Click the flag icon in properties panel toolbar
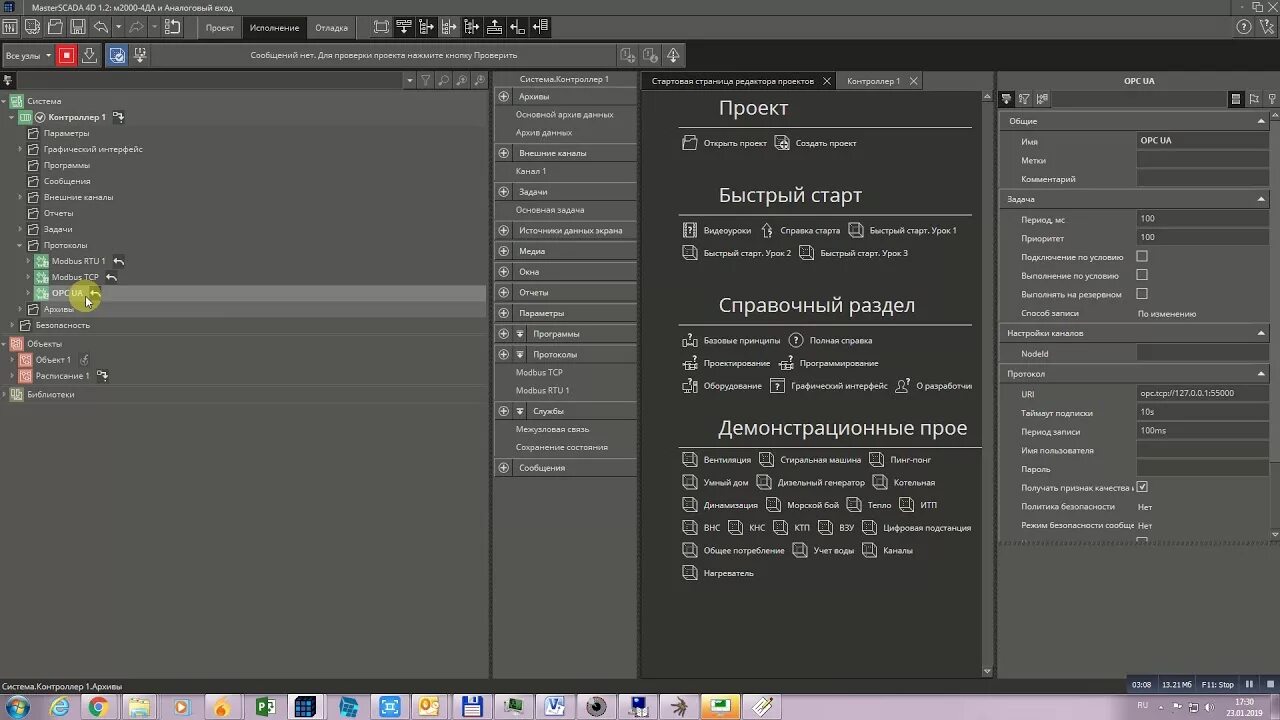Screen dimensions: 1280x720 pos(1254,99)
